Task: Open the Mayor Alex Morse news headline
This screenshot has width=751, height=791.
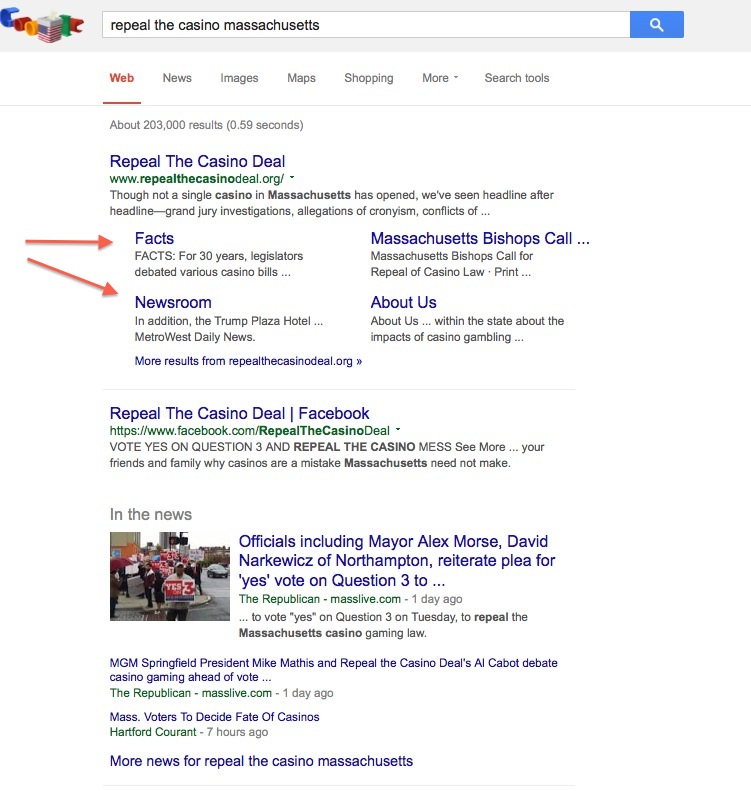Action: [397, 560]
